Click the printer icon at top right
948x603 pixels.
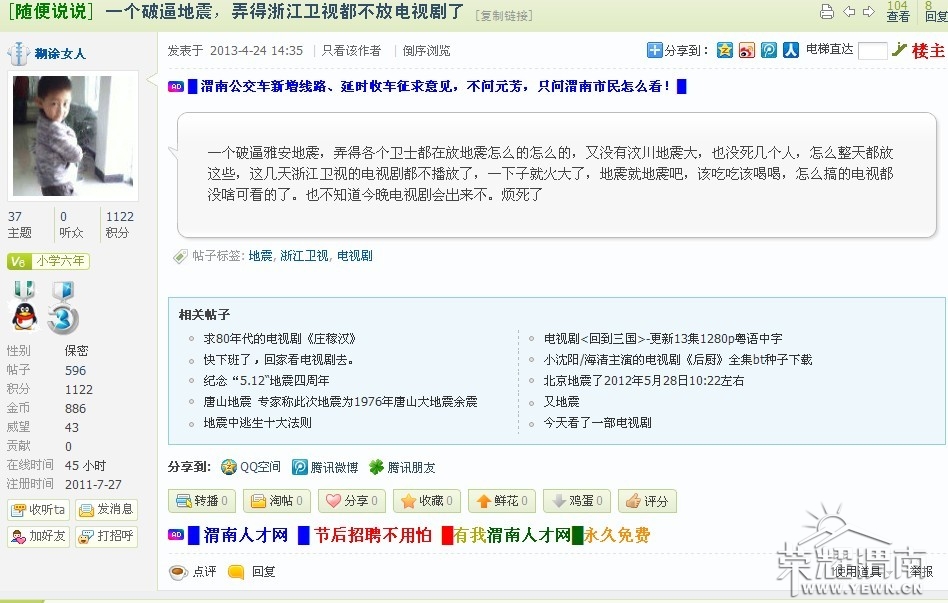[826, 11]
